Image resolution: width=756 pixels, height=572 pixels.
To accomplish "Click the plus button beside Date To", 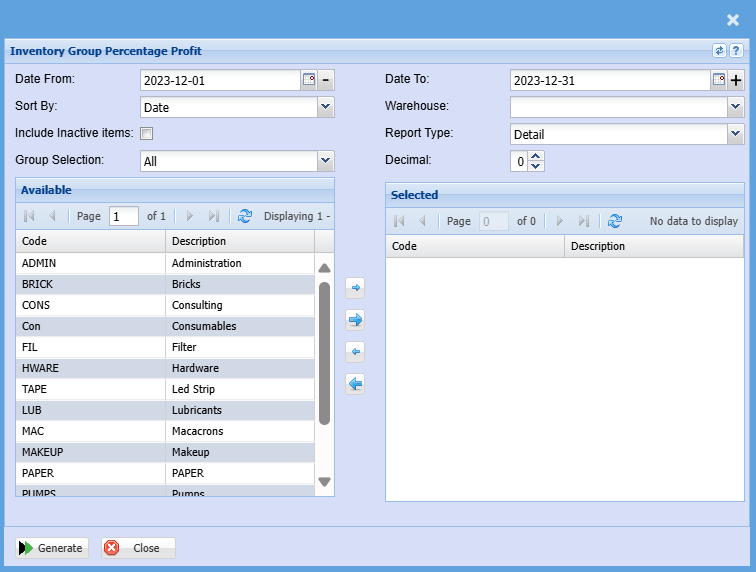I will coord(736,81).
